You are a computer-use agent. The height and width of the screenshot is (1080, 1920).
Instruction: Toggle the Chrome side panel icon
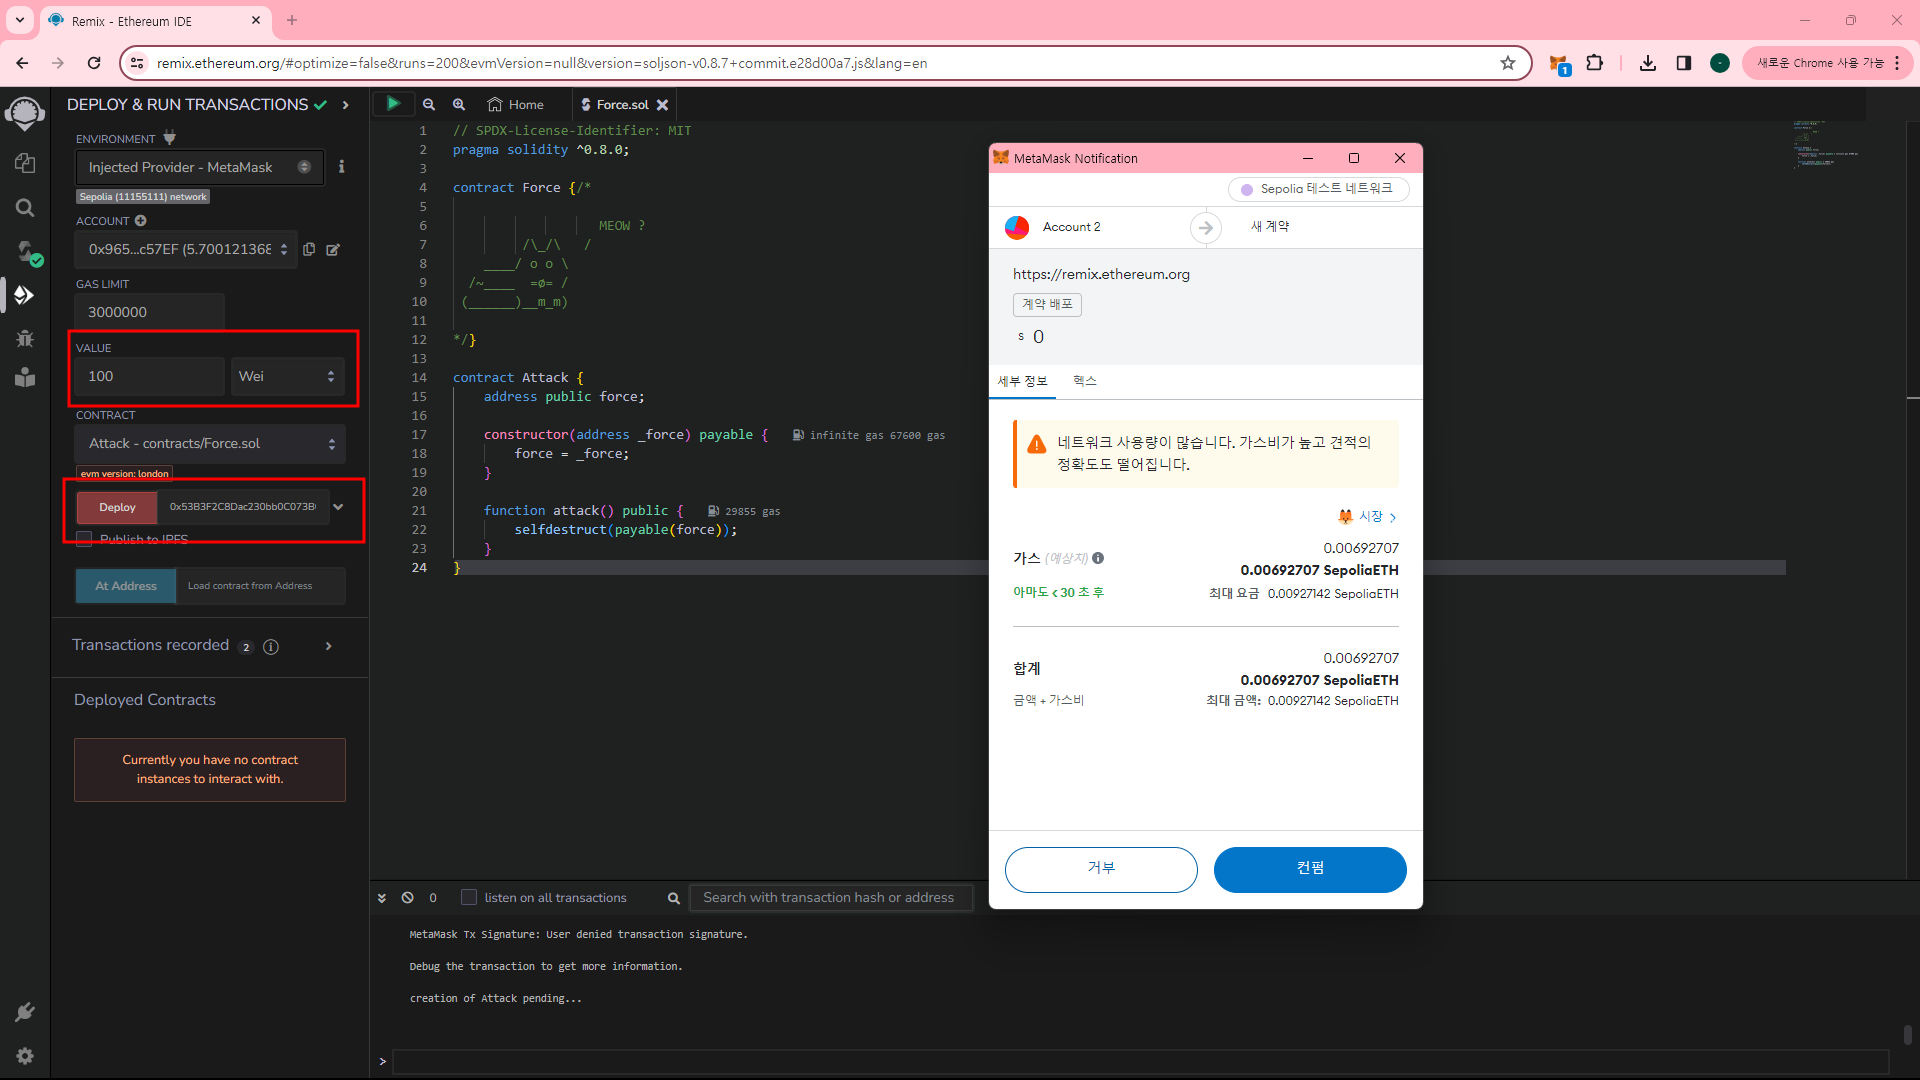[x=1684, y=63]
